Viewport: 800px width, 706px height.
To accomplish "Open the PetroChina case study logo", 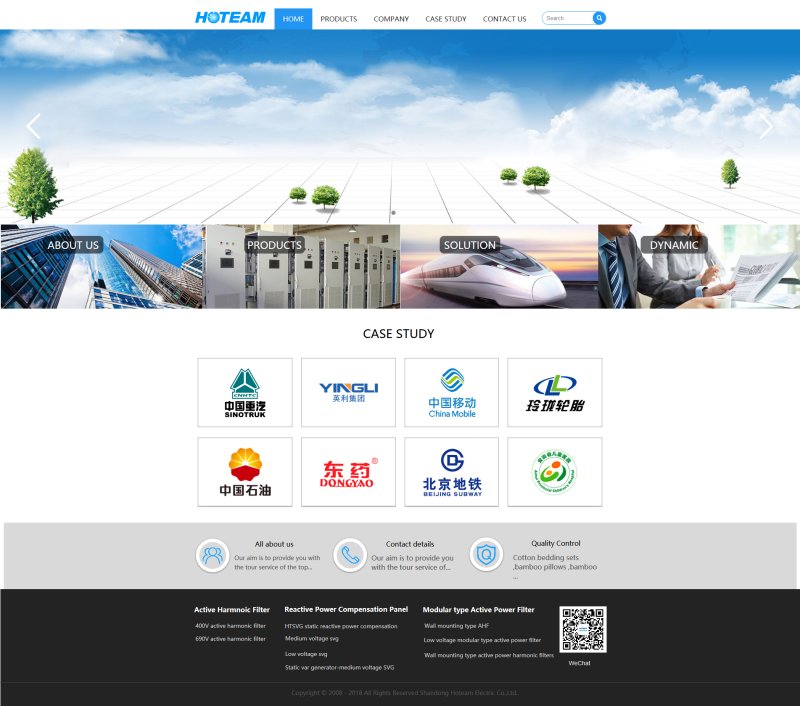I will 245,472.
